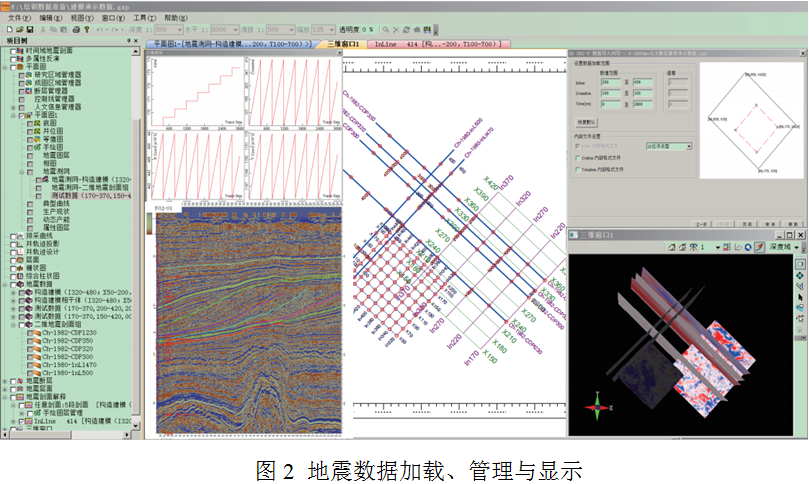Open the data type dropdown in import wizard
809x484 pixels.
(689, 147)
